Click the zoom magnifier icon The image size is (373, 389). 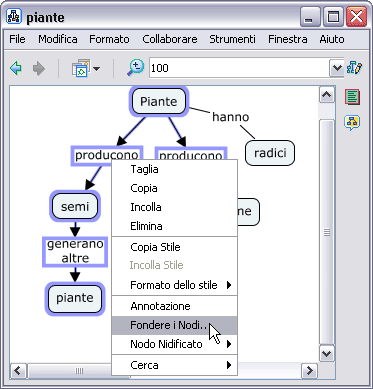tap(135, 68)
